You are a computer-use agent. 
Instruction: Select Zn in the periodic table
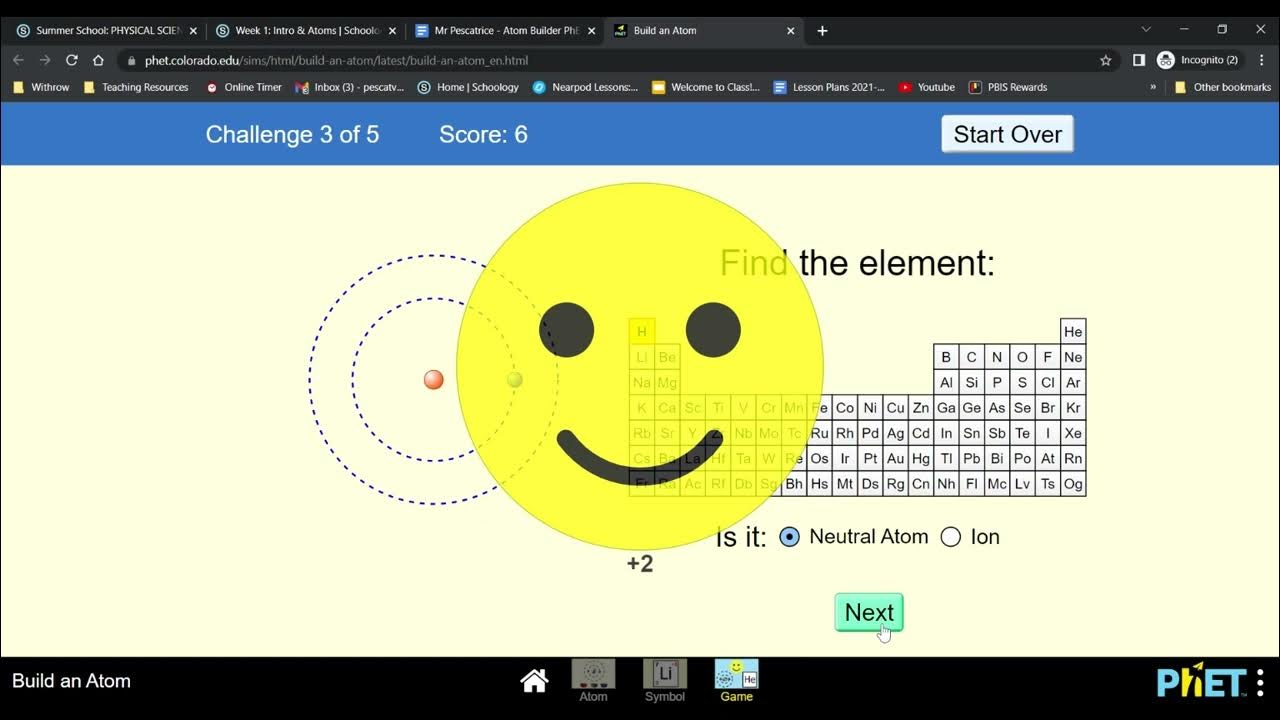pos(921,408)
